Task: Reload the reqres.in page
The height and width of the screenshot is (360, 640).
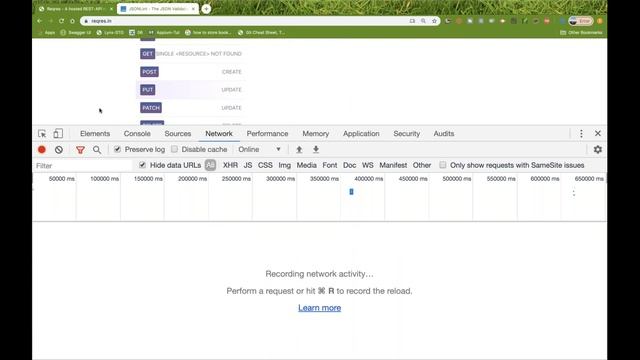Action: click(x=61, y=21)
